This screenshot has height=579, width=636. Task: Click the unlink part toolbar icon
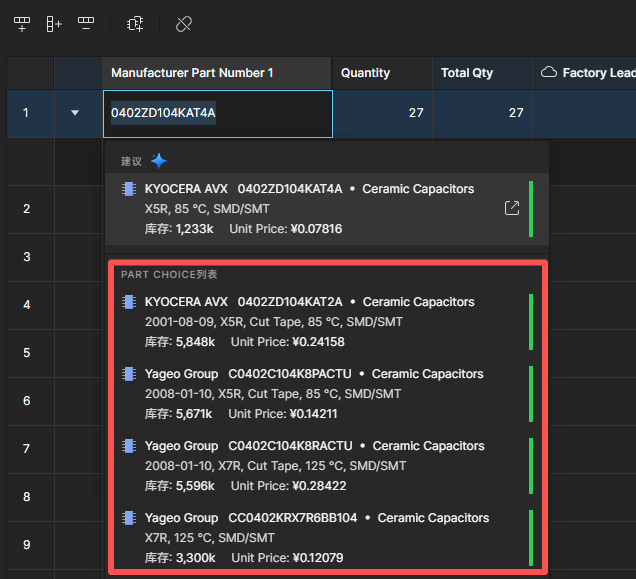(184, 24)
